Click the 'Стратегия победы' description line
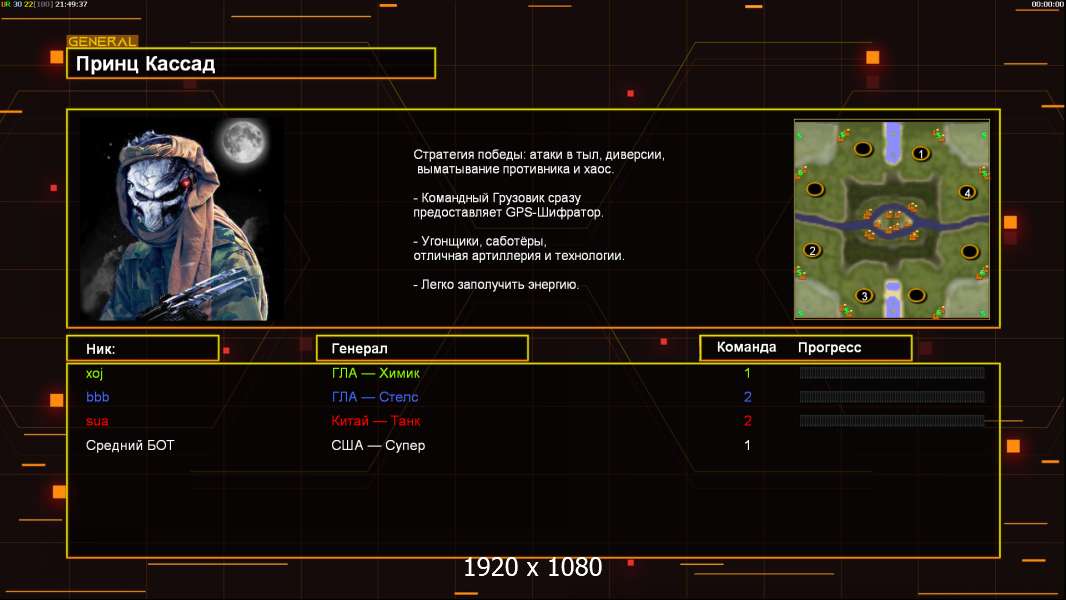This screenshot has width=1066, height=600. click(x=539, y=155)
